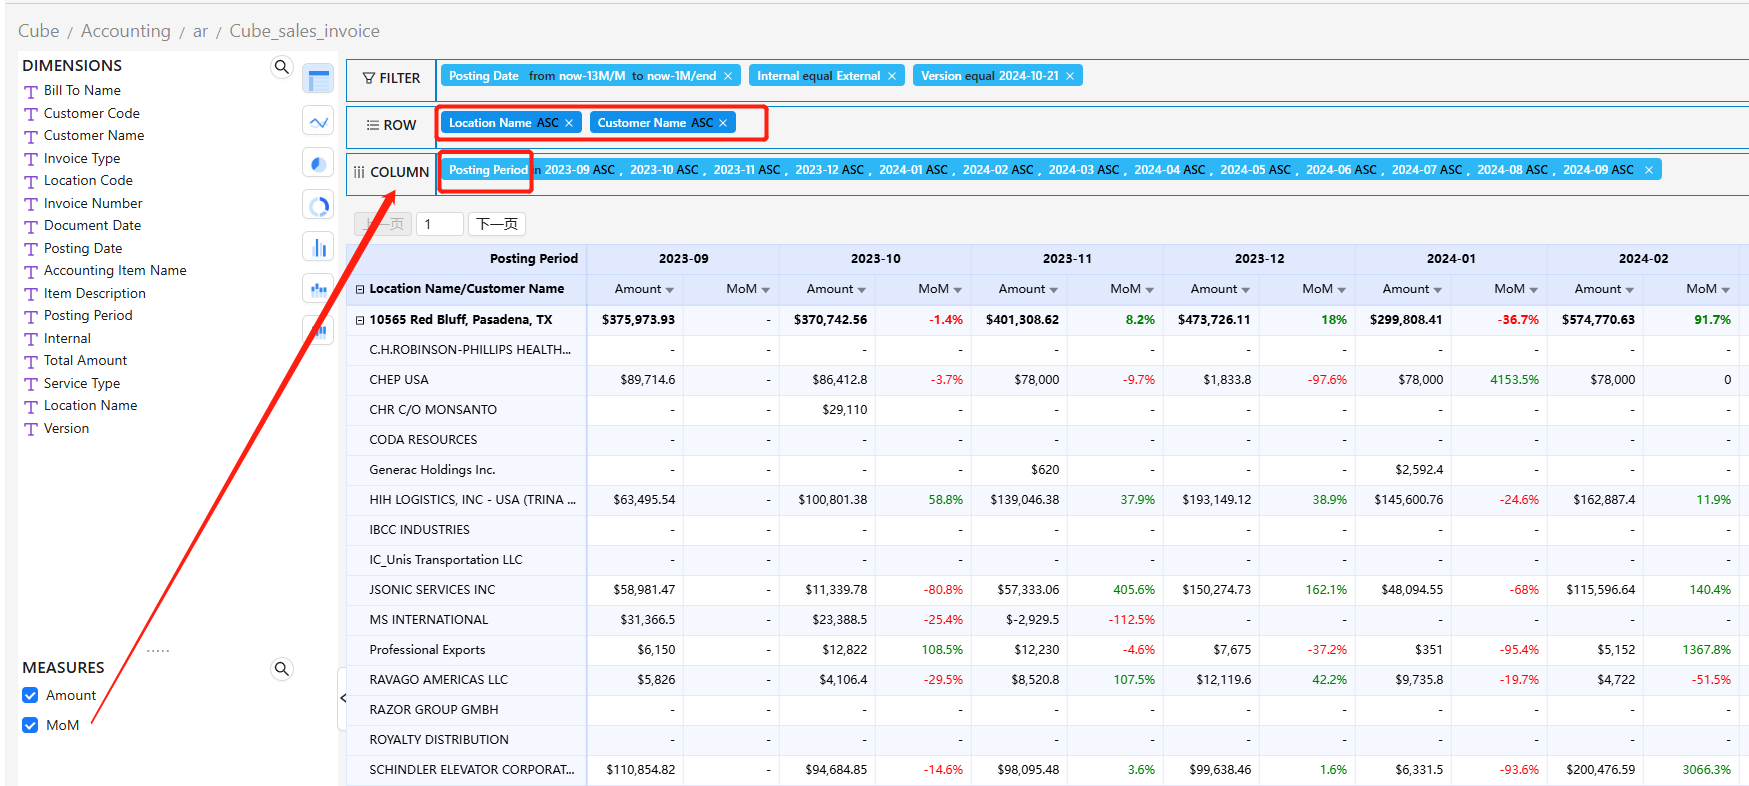This screenshot has width=1749, height=786.
Task: Select the Location Code dimension
Action: pos(88,181)
